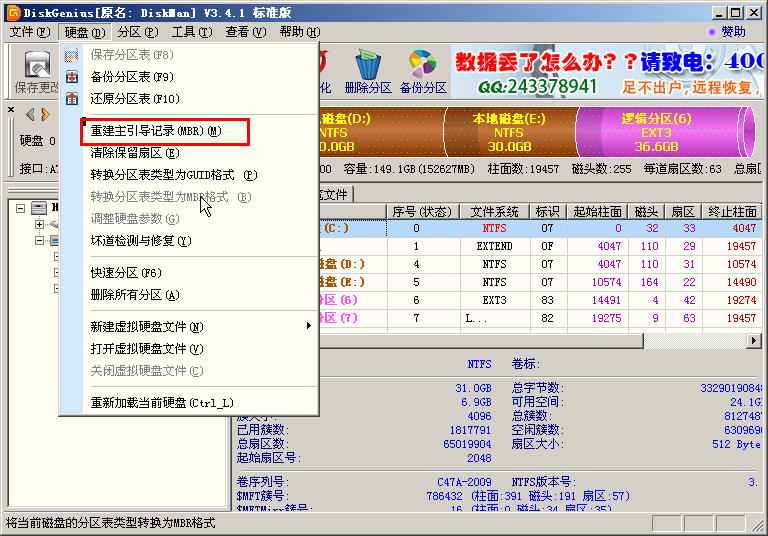Click the 序号(状态) column header
The height and width of the screenshot is (536, 768).
coord(423,212)
